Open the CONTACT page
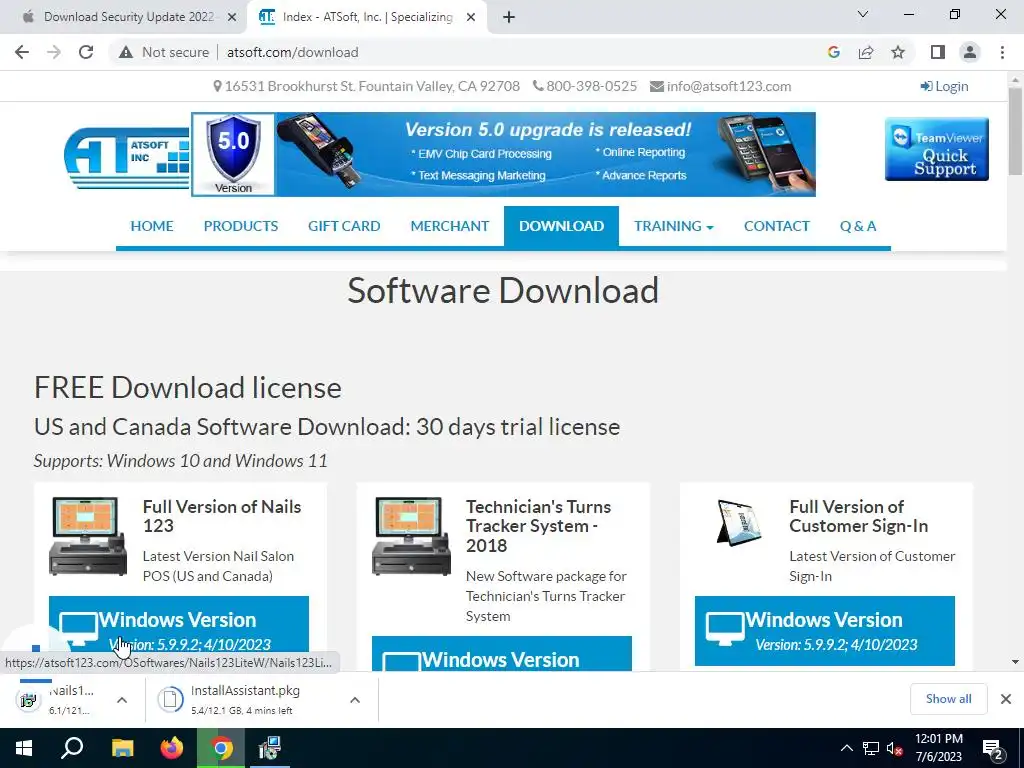 point(776,226)
